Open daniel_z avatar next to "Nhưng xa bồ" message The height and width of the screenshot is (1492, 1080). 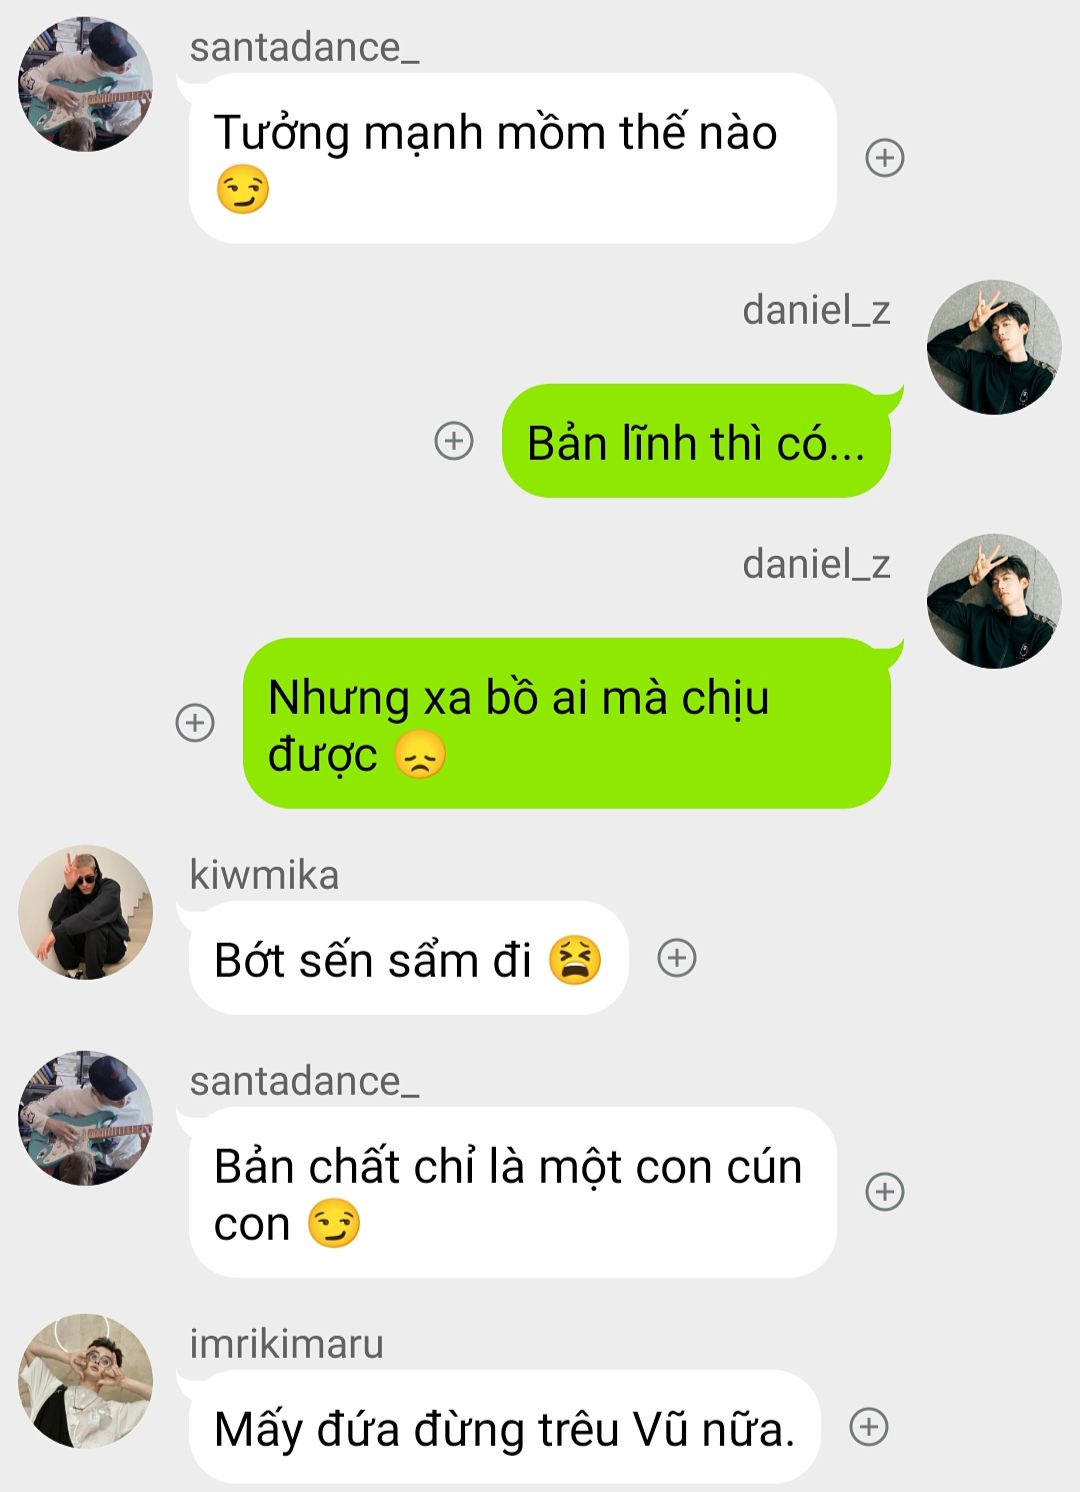click(x=994, y=601)
